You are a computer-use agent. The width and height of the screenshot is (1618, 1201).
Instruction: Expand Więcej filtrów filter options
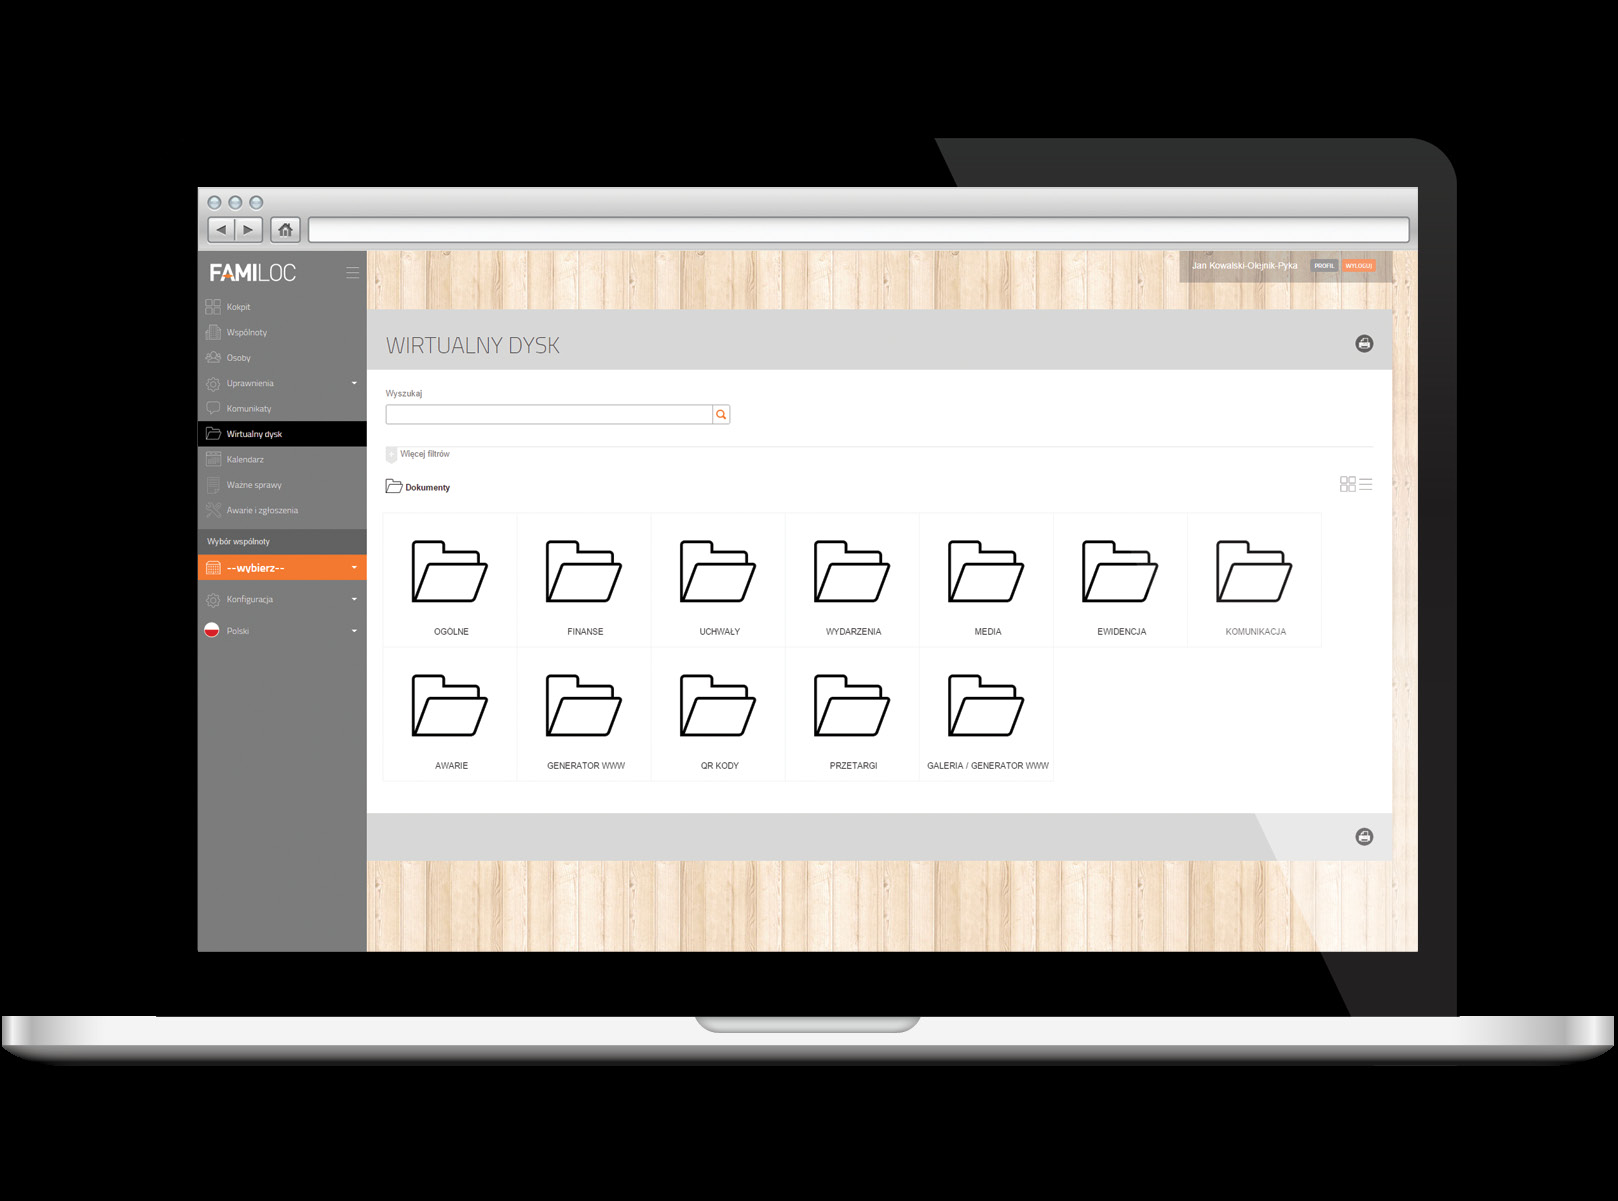pos(418,454)
